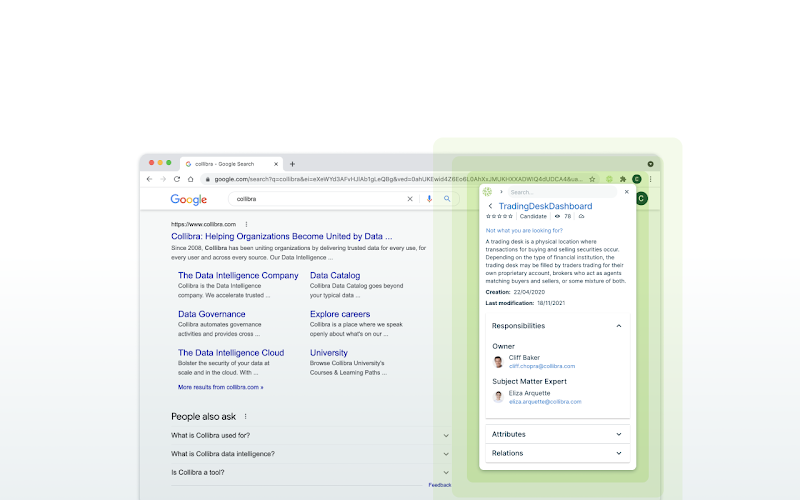Screen dimensions: 800x500
Task: Select the "collibra - Google Search" tab
Action: coord(224,163)
